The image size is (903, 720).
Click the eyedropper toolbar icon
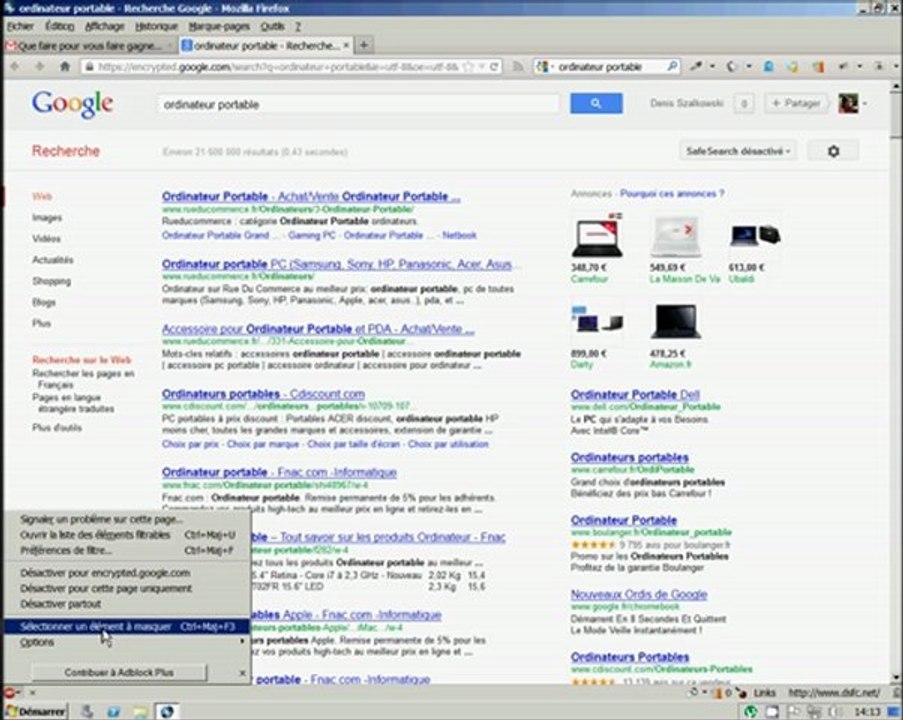coord(696,67)
